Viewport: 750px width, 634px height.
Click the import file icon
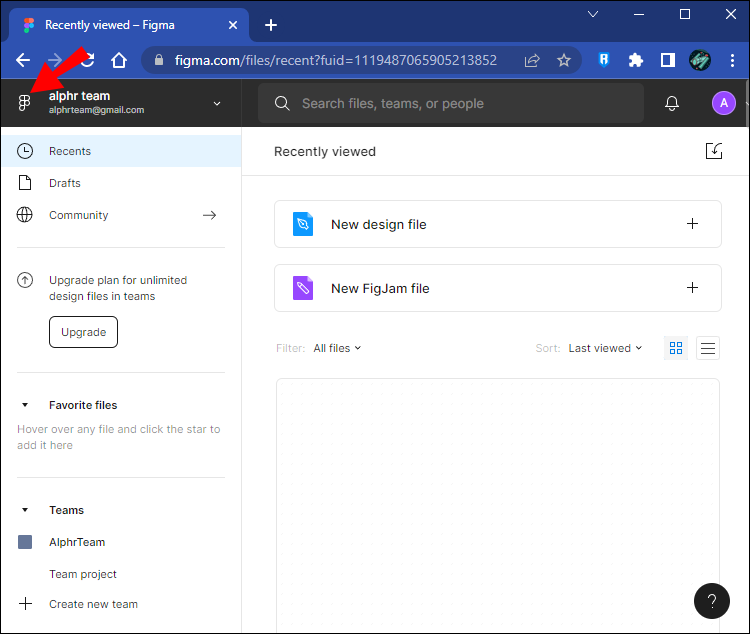point(713,151)
